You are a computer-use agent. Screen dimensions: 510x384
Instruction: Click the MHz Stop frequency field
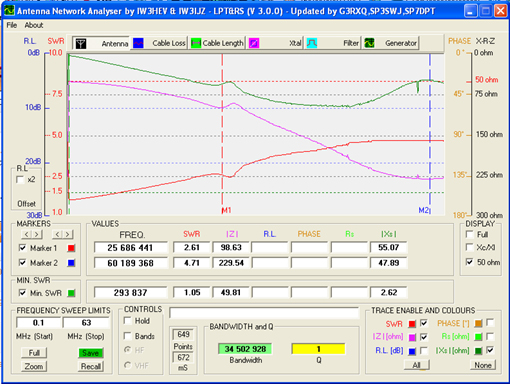click(x=86, y=323)
